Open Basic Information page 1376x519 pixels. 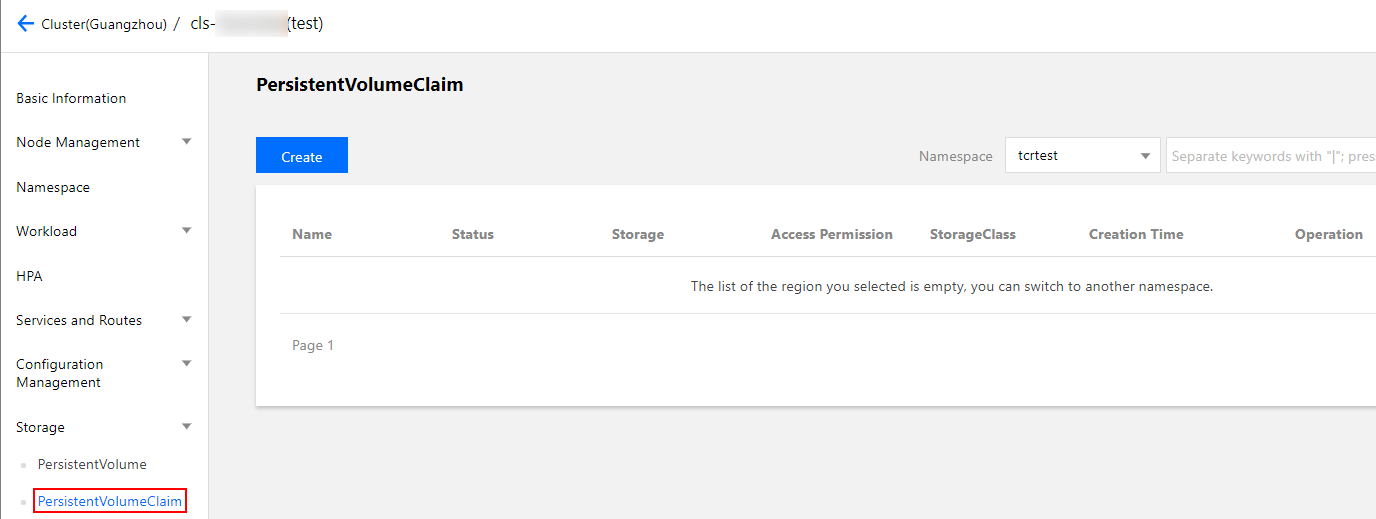tap(71, 98)
